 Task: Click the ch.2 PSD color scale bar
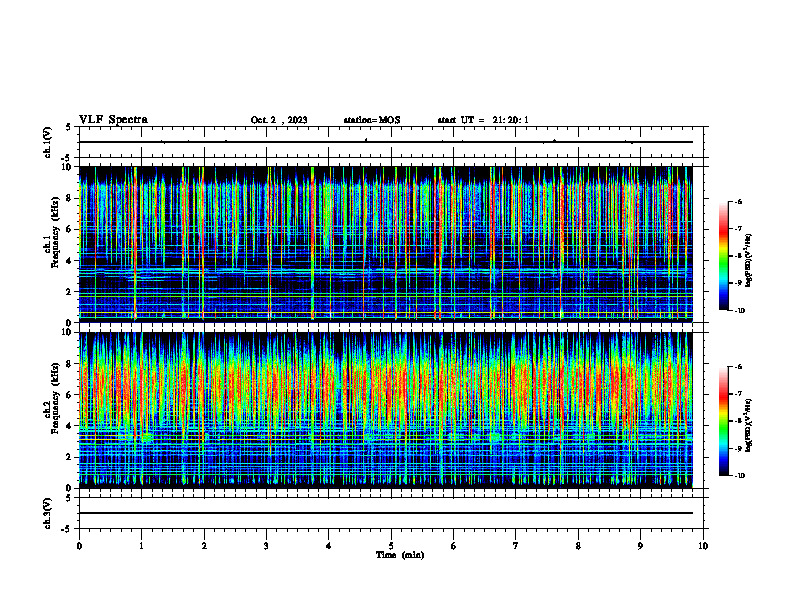tap(723, 421)
